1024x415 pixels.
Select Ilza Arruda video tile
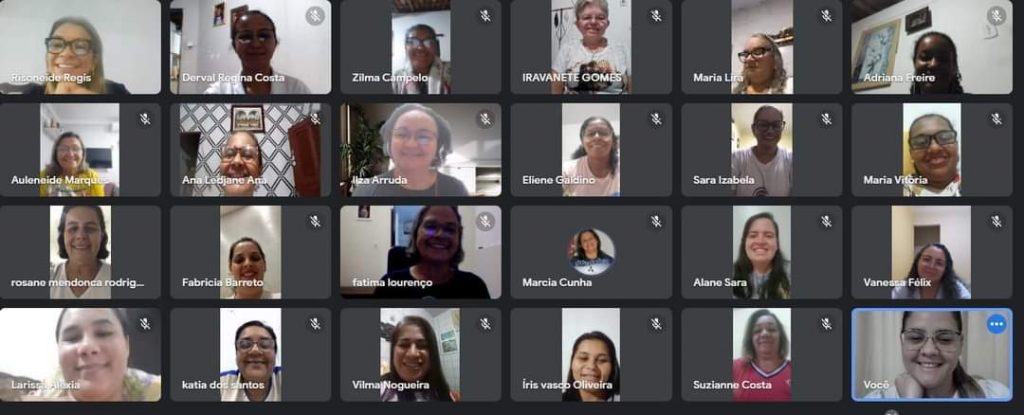click(421, 150)
